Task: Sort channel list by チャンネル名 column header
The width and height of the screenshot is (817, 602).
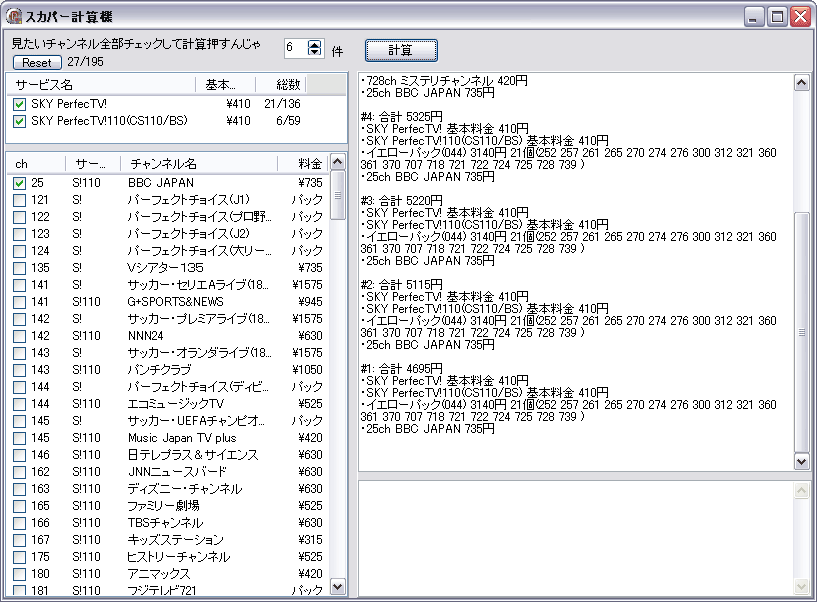Action: 199,164
